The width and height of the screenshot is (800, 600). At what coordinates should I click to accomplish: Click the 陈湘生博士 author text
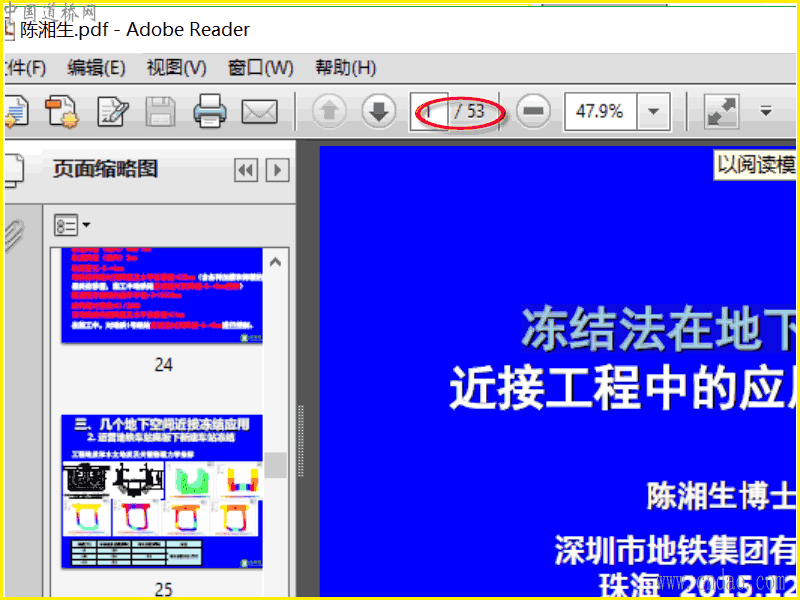[x=721, y=495]
